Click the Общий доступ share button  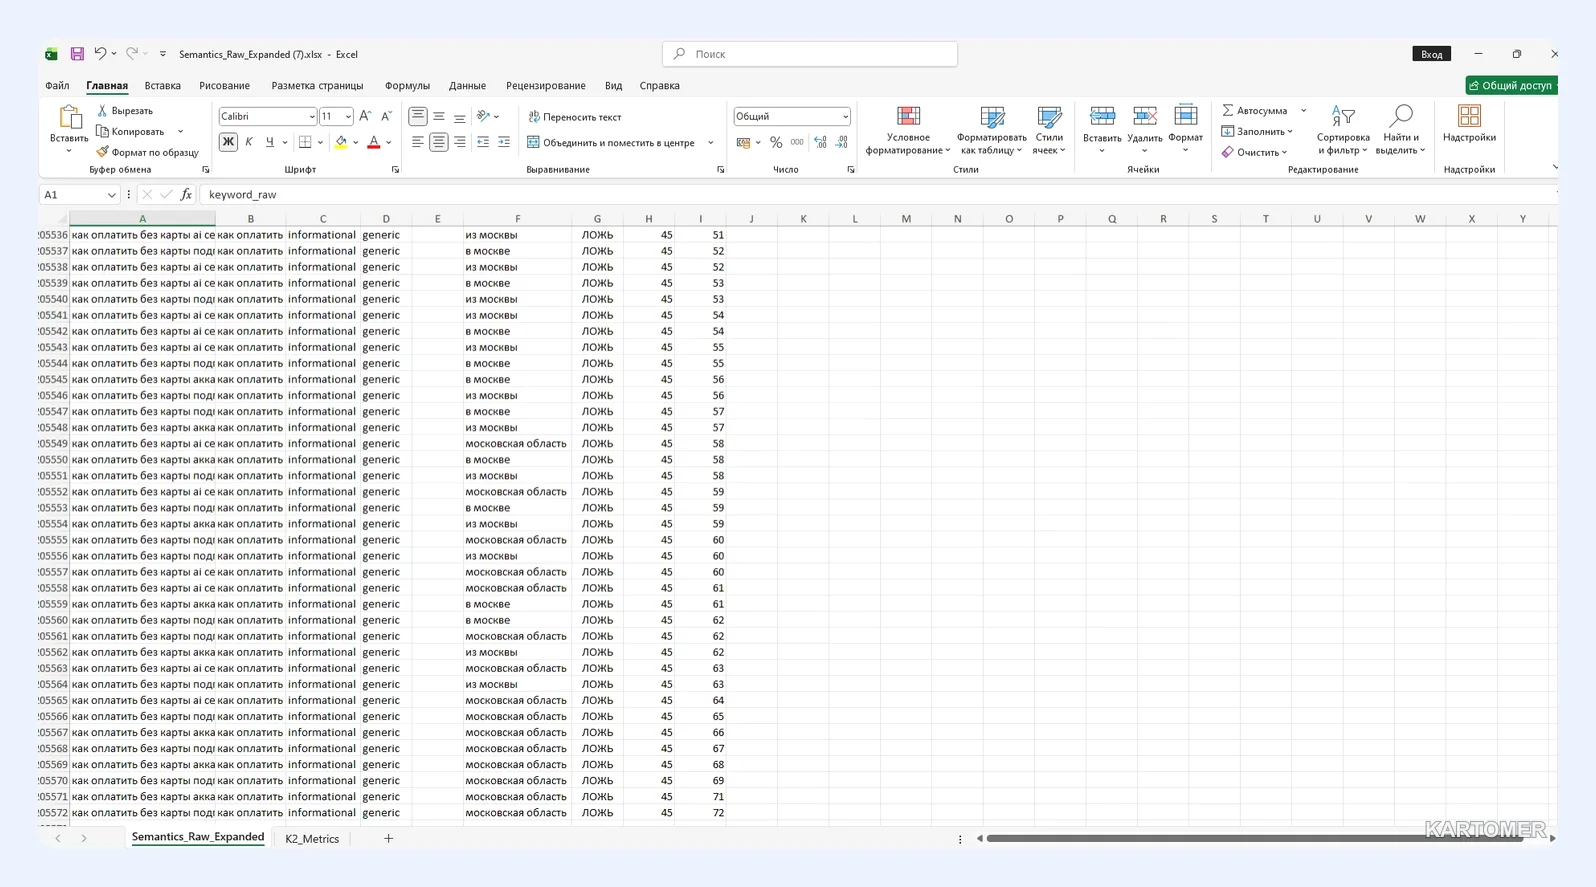click(x=1511, y=86)
